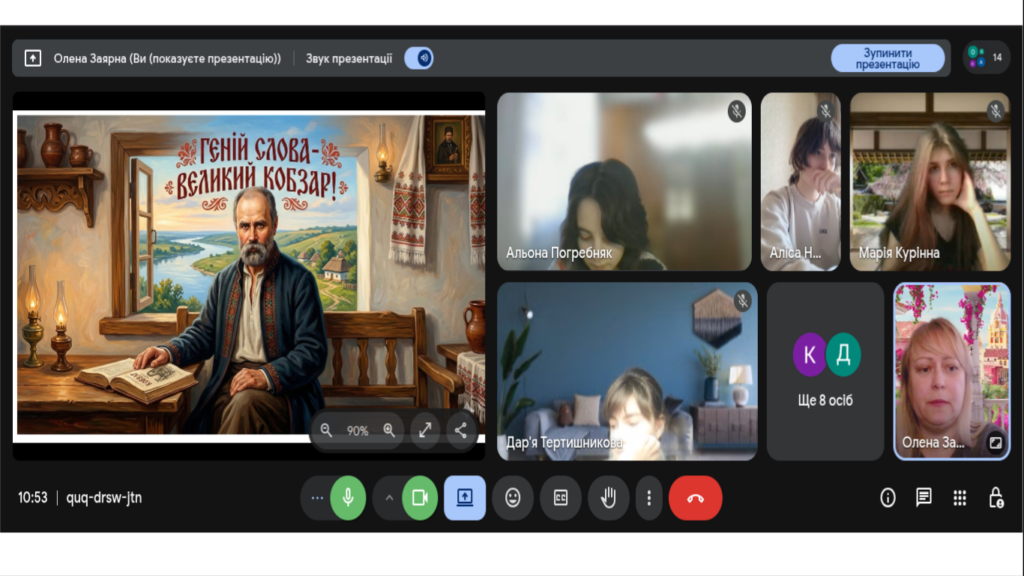This screenshot has height=576, width=1024.
Task: Turn on closed captions
Action: (561, 498)
